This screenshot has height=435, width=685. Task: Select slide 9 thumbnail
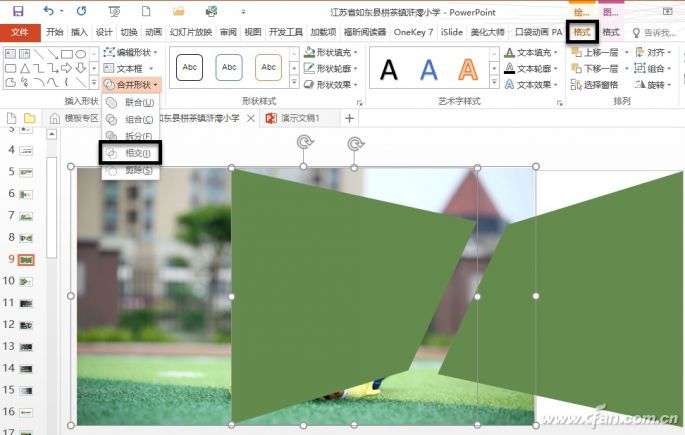tap(26, 260)
